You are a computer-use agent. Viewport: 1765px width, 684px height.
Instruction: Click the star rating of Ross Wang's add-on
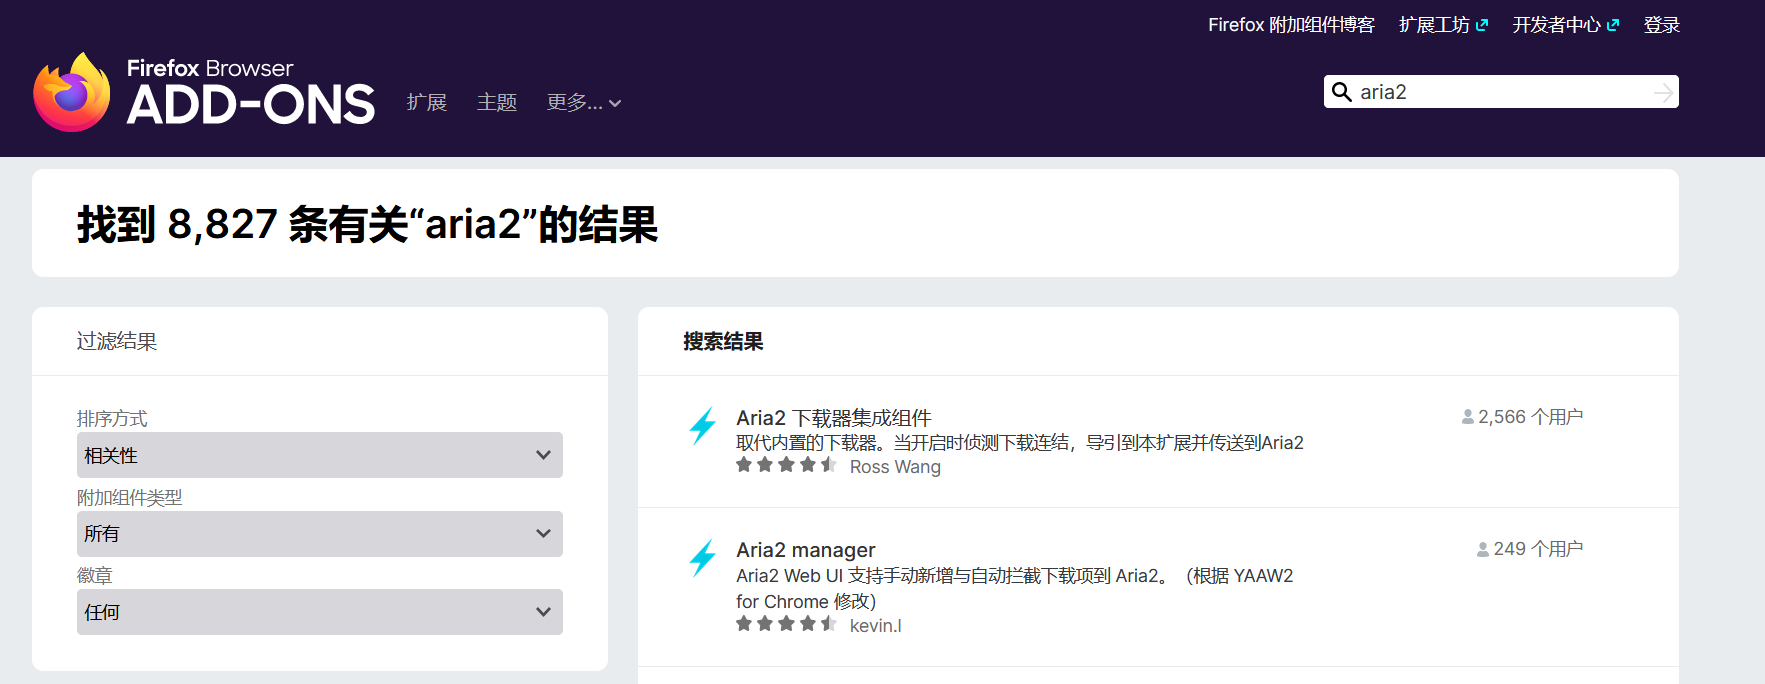pos(786,465)
